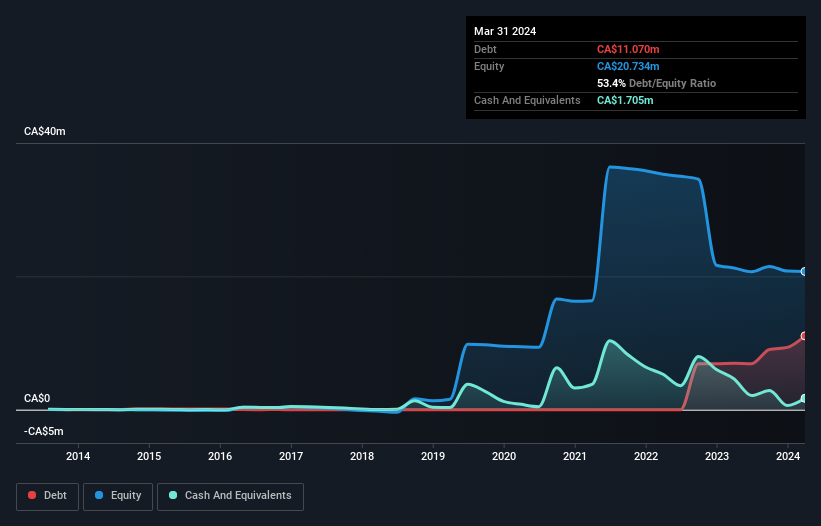
Task: Select the 2017 x-axis label
Action: [x=291, y=456]
